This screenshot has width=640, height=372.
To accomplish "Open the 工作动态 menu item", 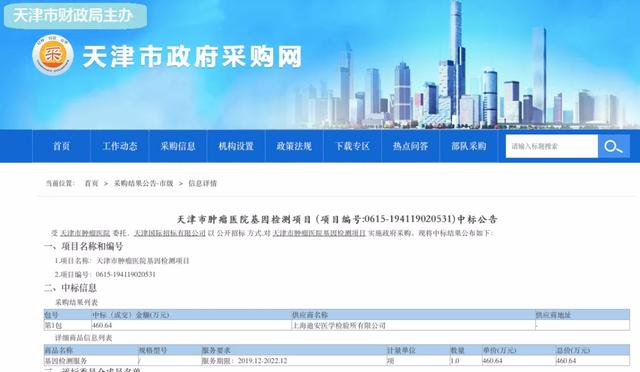I will pyautogui.click(x=120, y=146).
